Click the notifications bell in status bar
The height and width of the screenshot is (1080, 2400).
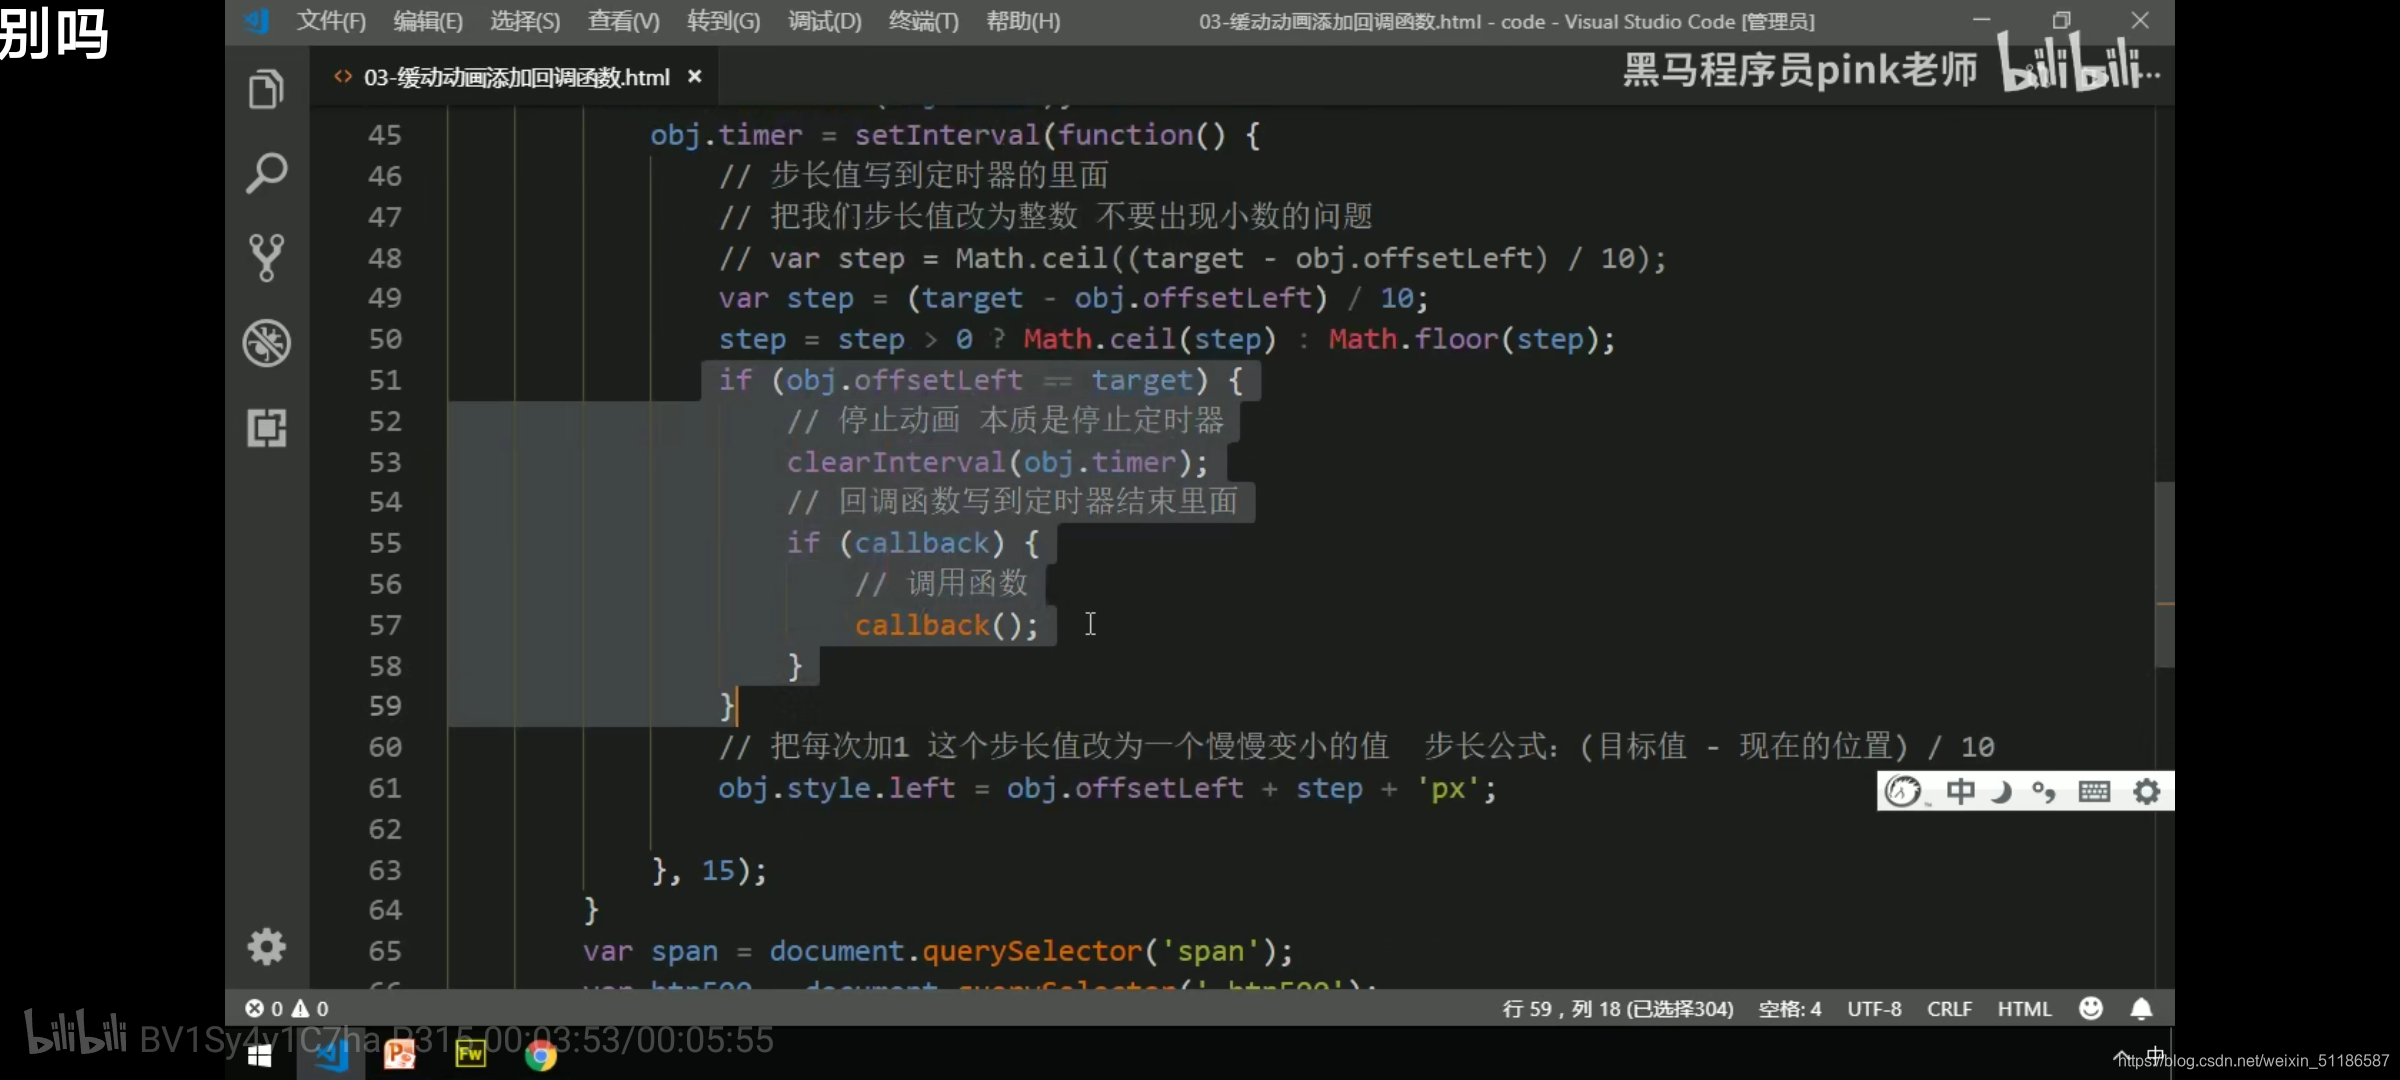click(2141, 1009)
